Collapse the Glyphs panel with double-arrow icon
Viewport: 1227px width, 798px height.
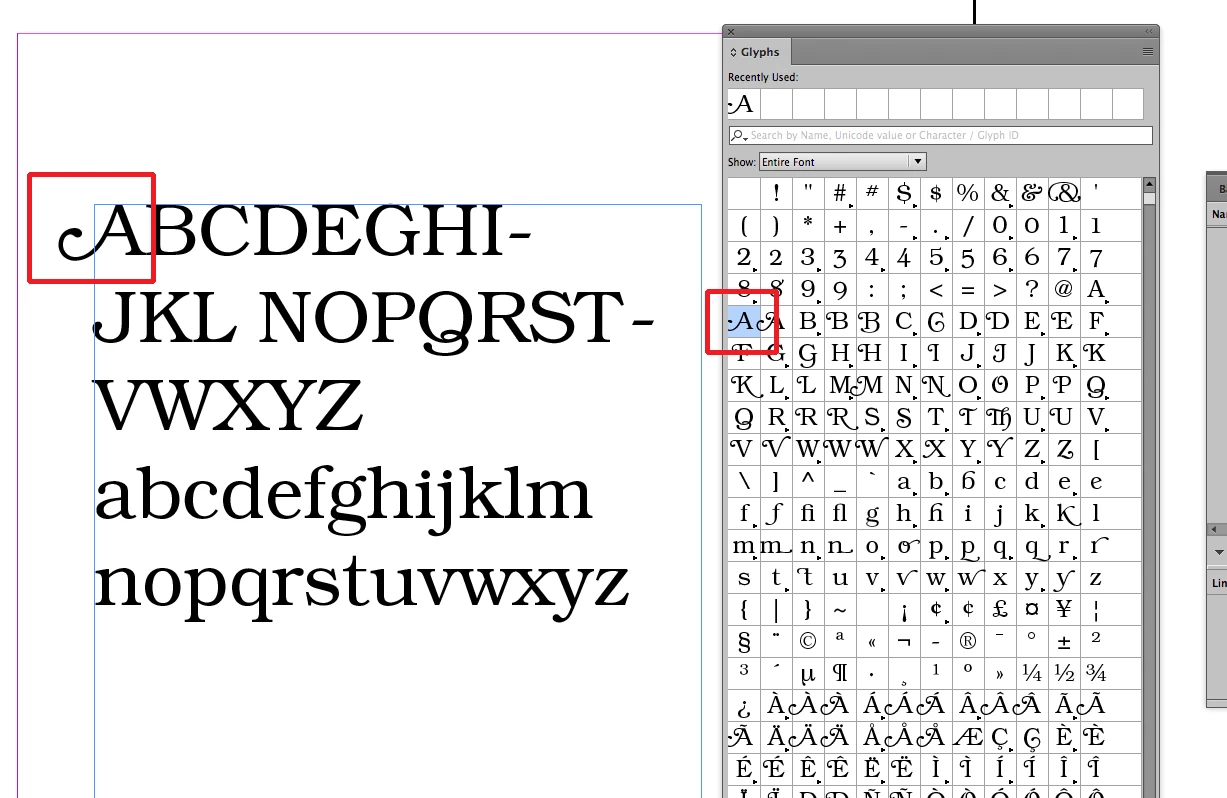pos(1149,32)
